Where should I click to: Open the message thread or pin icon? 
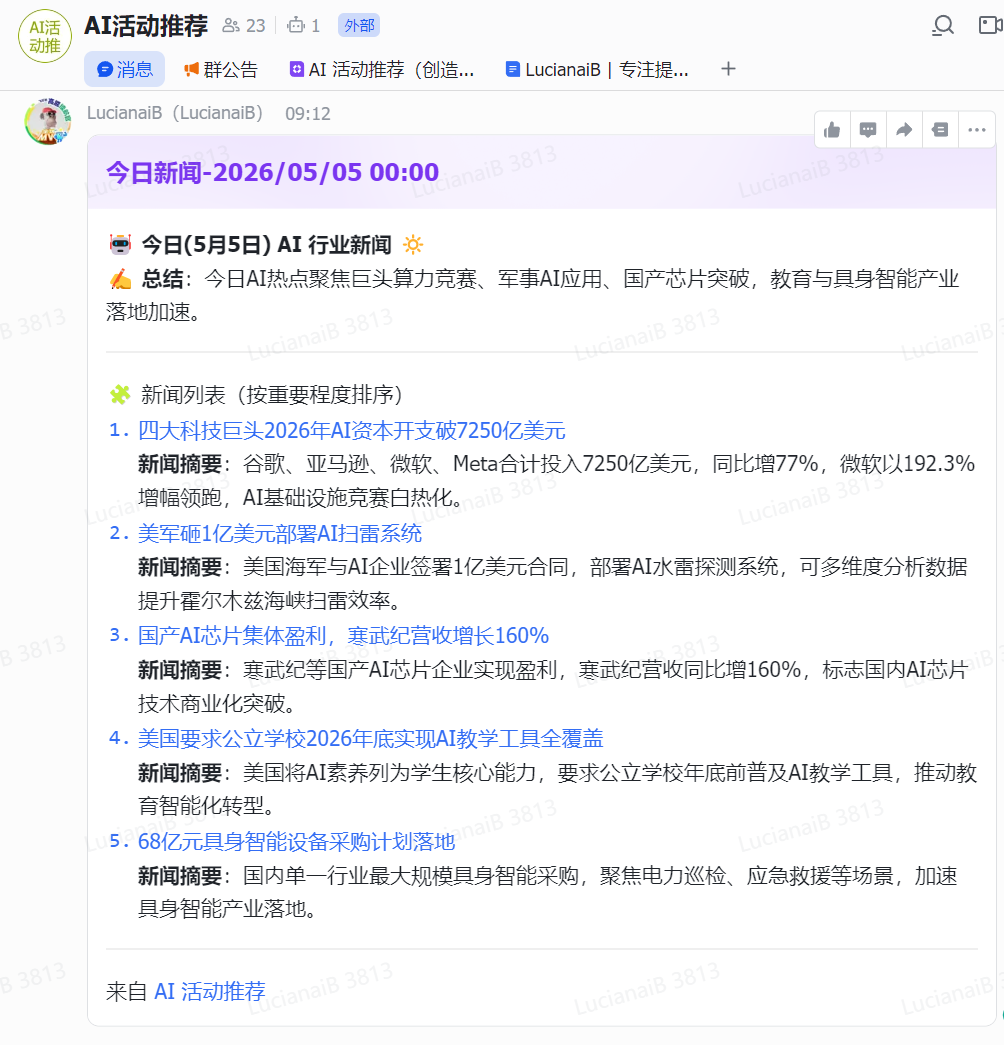coord(940,130)
